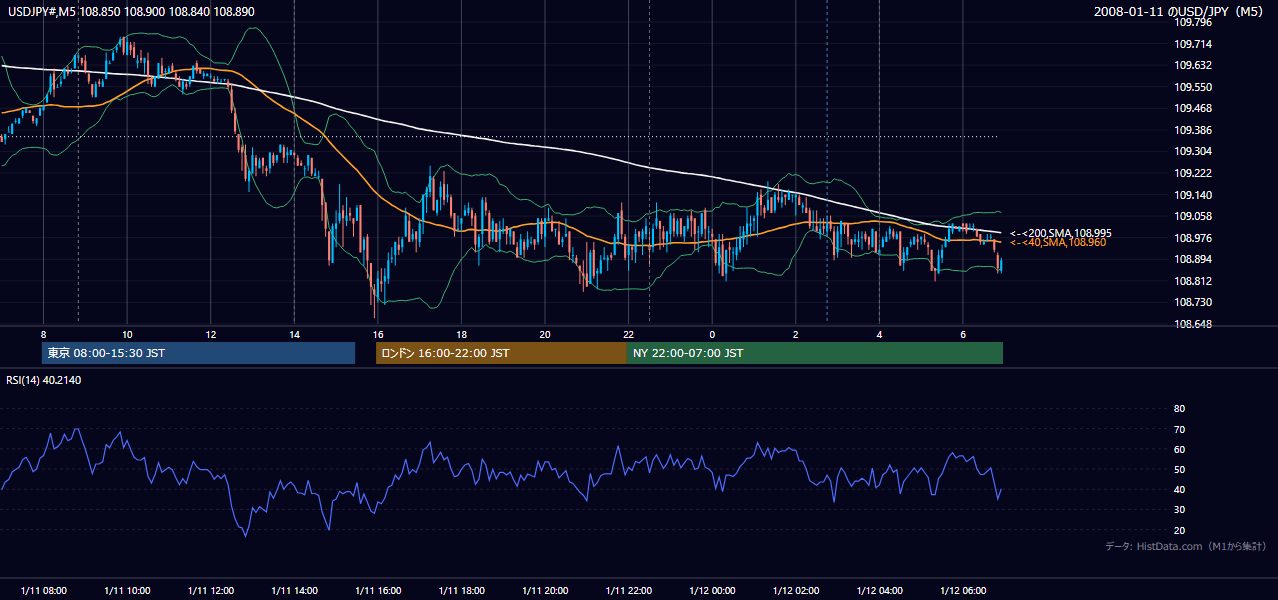Click hour tick 18 on price chart axis
Image resolution: width=1278 pixels, height=600 pixels.
(461, 334)
